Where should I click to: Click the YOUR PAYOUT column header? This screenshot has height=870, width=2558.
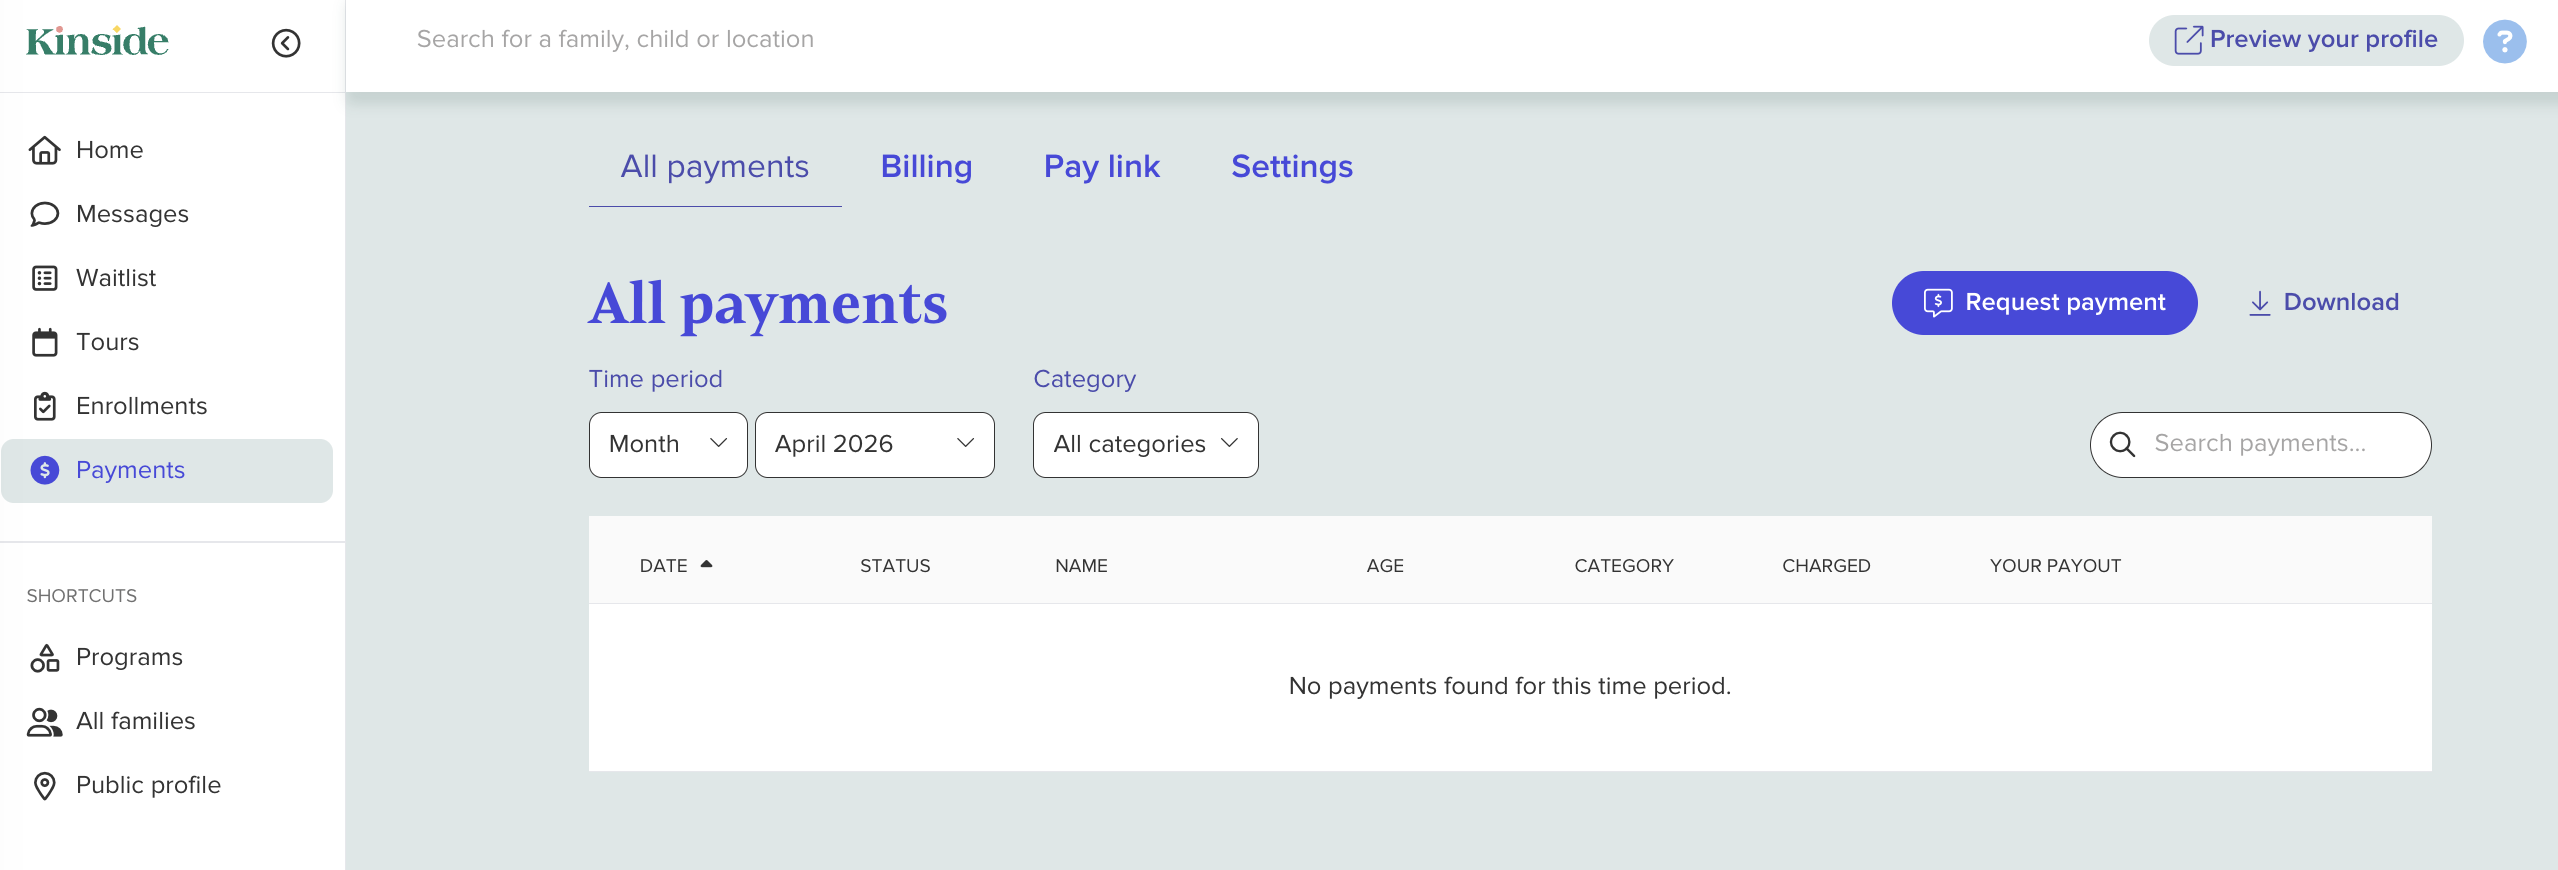[x=2055, y=566]
